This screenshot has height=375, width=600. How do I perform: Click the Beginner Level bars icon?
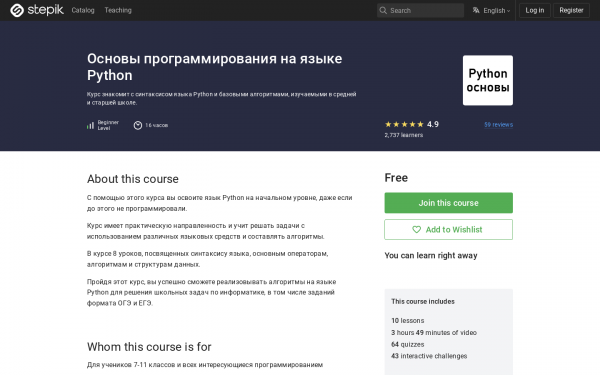point(90,125)
